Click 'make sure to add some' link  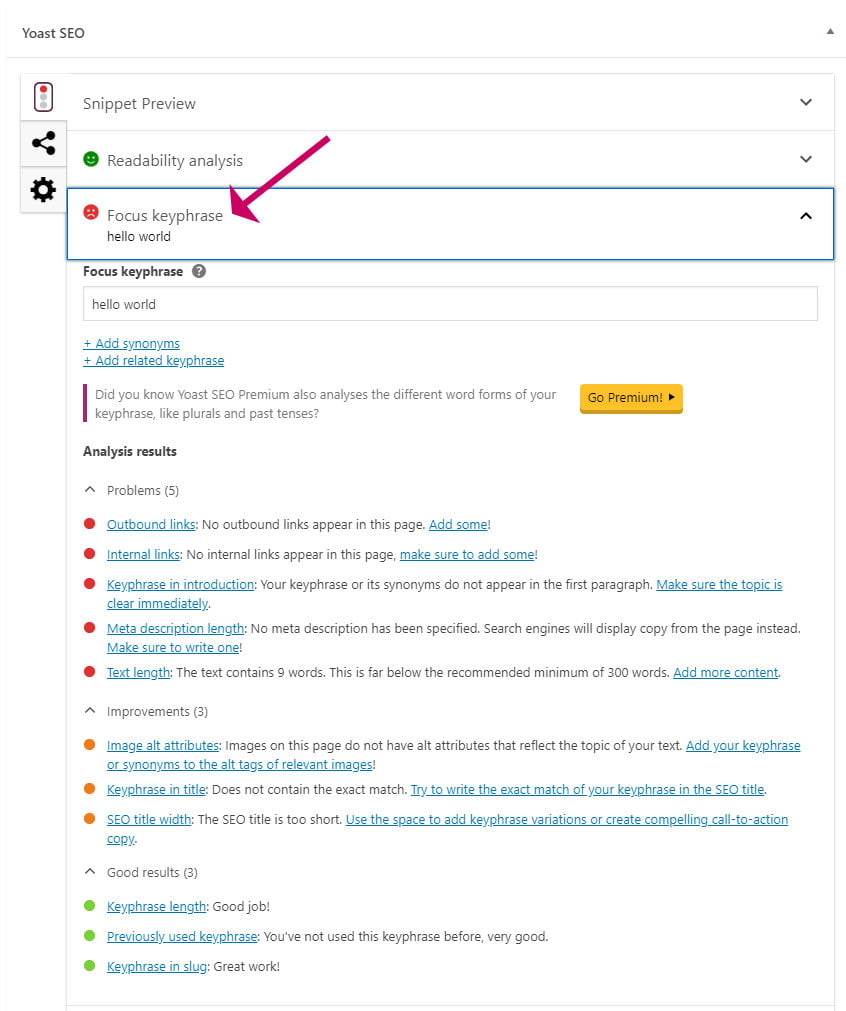[x=467, y=555]
